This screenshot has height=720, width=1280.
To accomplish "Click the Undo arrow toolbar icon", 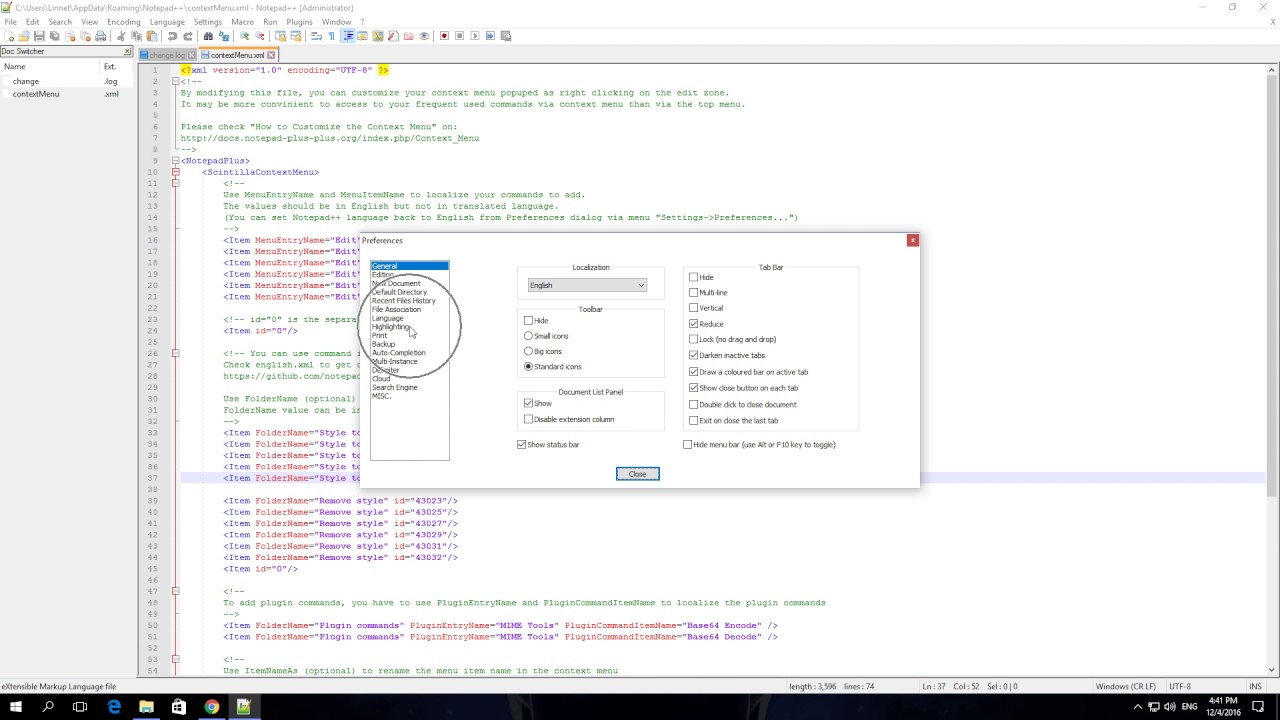I will (x=172, y=36).
